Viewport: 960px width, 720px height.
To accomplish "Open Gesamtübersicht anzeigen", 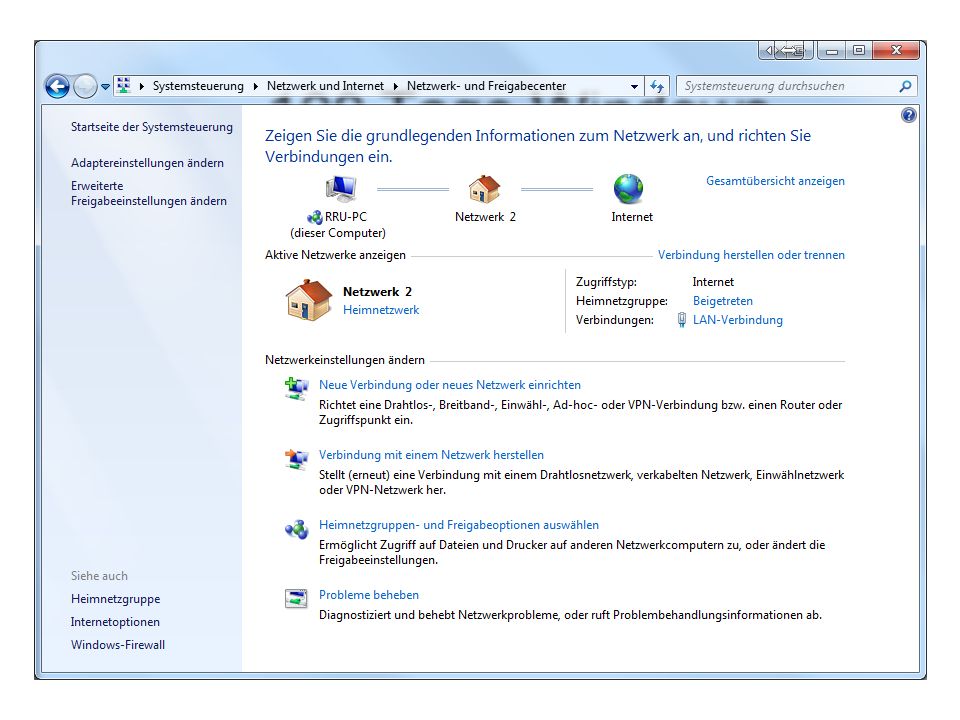I will tap(775, 181).
